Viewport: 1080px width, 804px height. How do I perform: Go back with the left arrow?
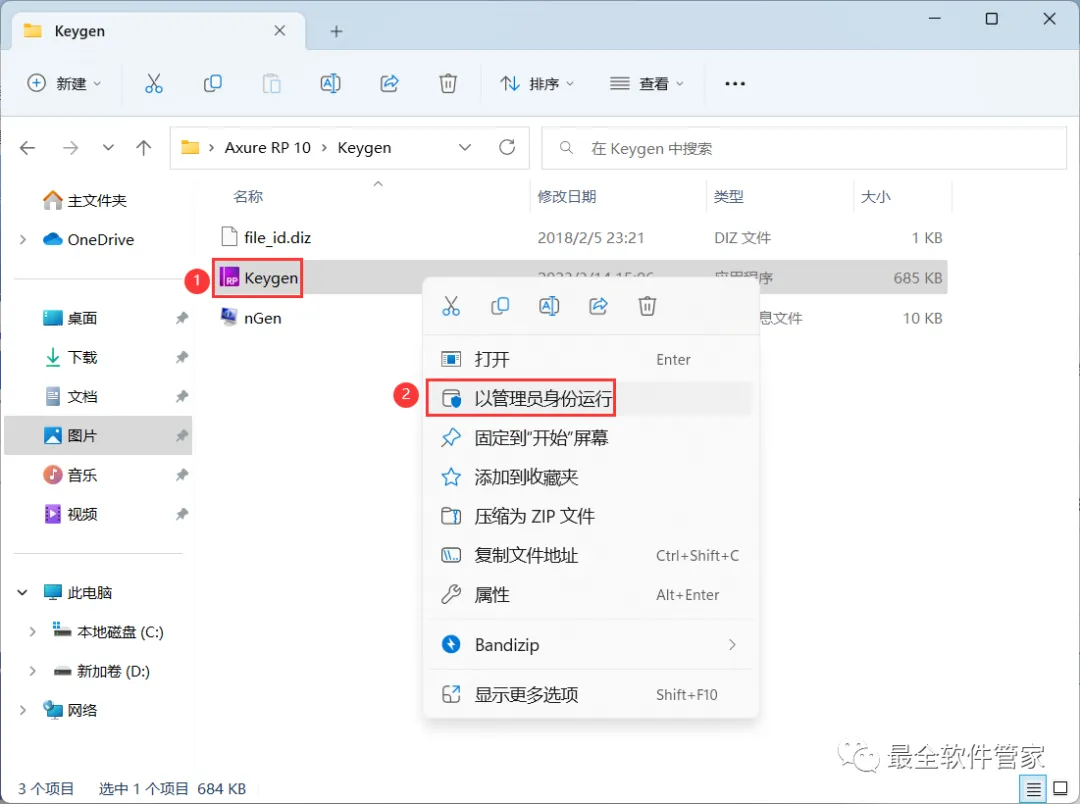pyautogui.click(x=28, y=147)
